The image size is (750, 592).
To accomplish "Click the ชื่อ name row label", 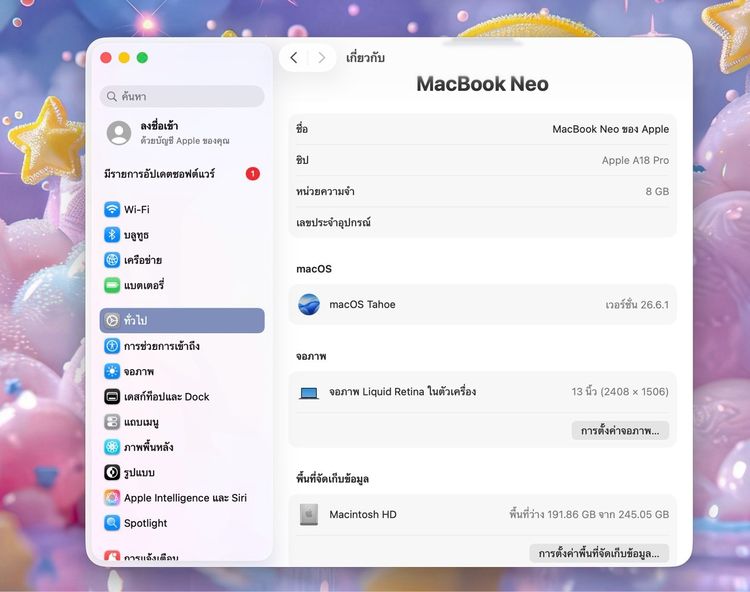I will [x=302, y=129].
